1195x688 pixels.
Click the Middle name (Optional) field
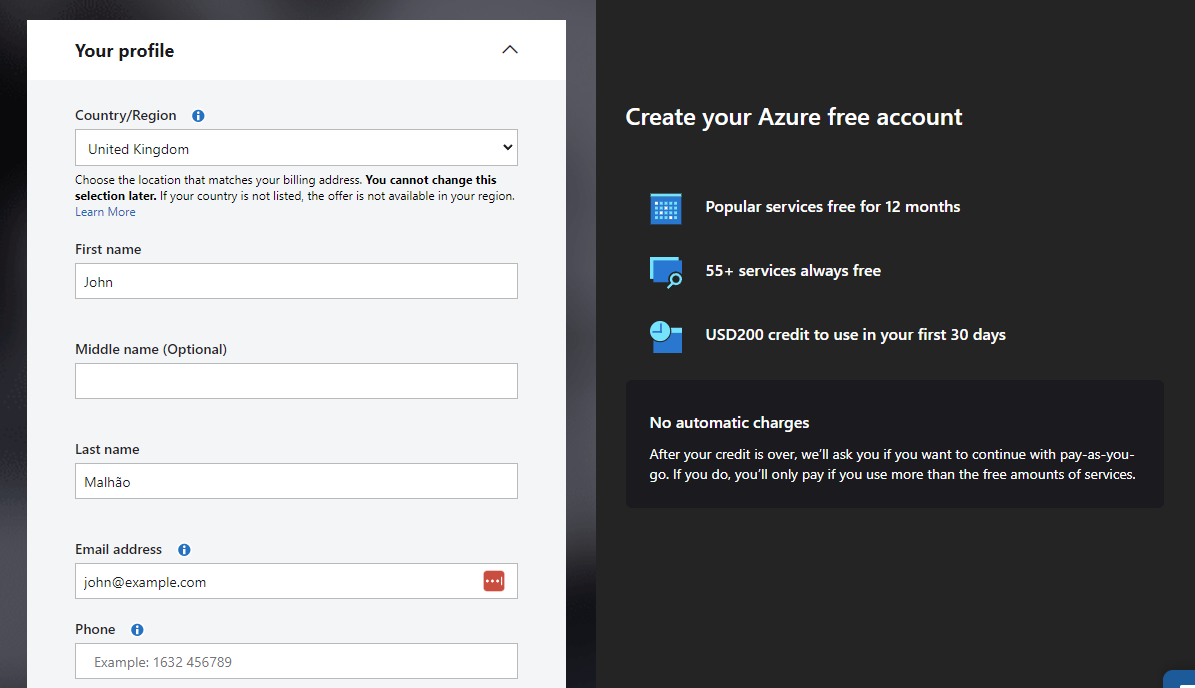(296, 381)
